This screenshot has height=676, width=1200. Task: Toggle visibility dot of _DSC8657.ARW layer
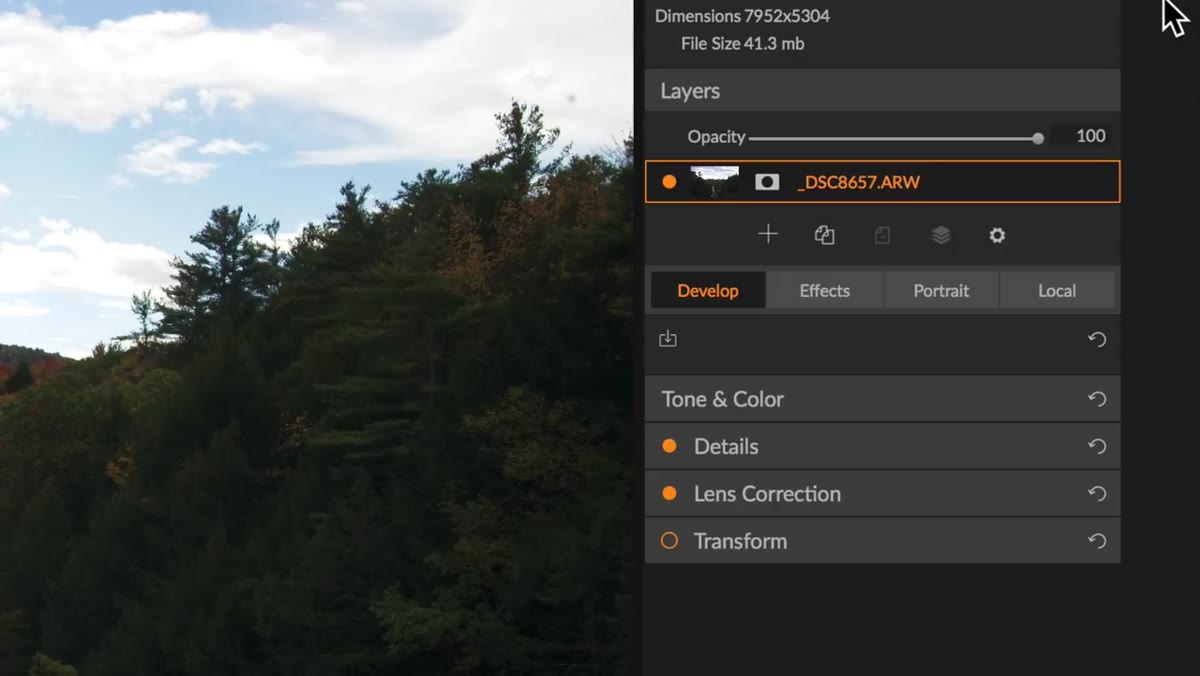[x=669, y=182]
